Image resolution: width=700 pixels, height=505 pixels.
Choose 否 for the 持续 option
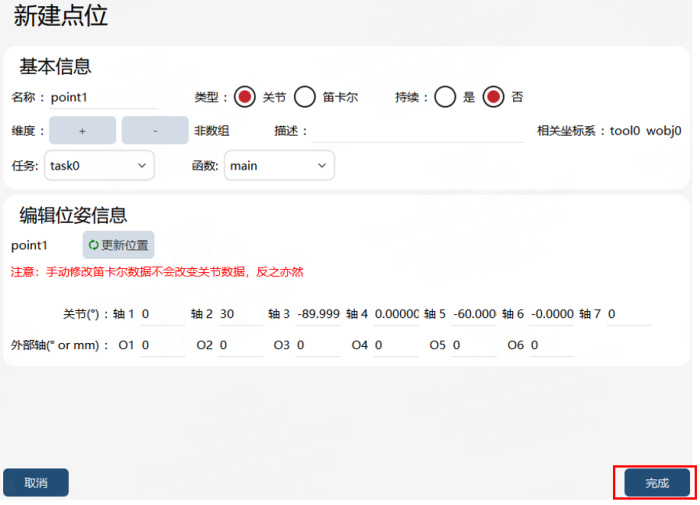(x=493, y=97)
